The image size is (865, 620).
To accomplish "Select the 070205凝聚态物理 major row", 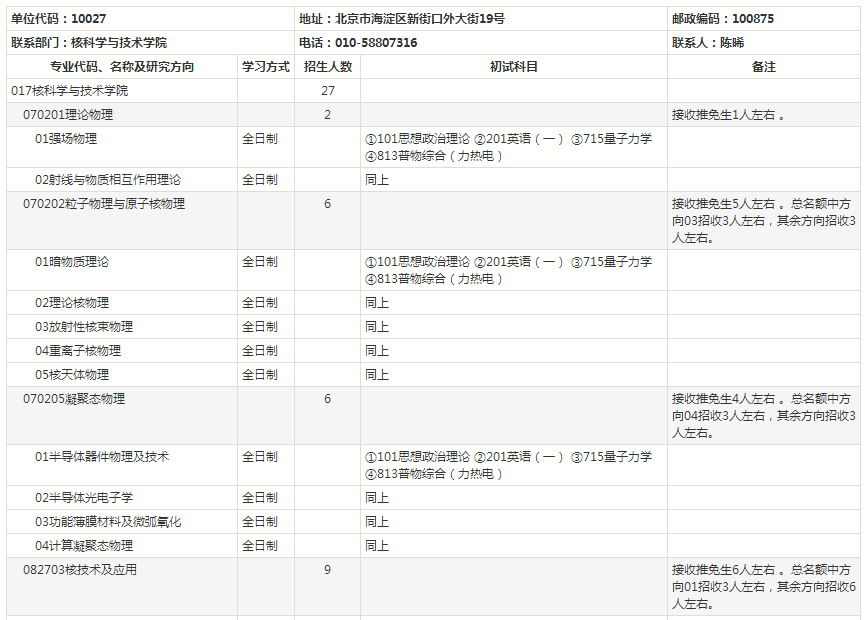I will coord(75,399).
